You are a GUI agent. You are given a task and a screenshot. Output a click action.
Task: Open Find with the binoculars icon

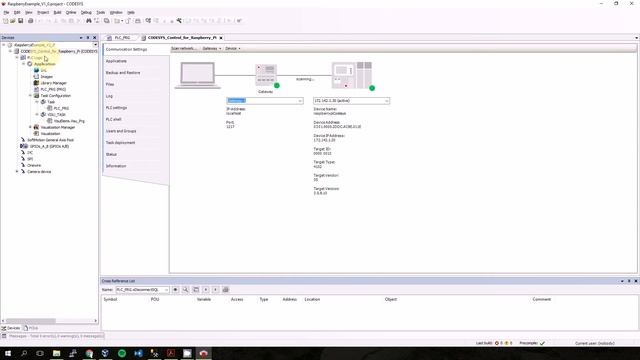coord(89,21)
